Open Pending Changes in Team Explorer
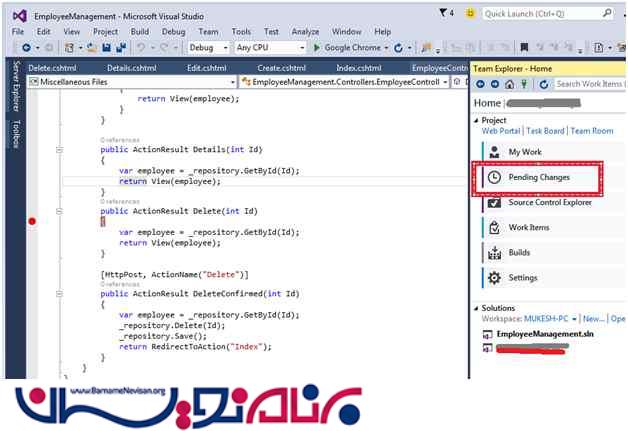 [538, 177]
